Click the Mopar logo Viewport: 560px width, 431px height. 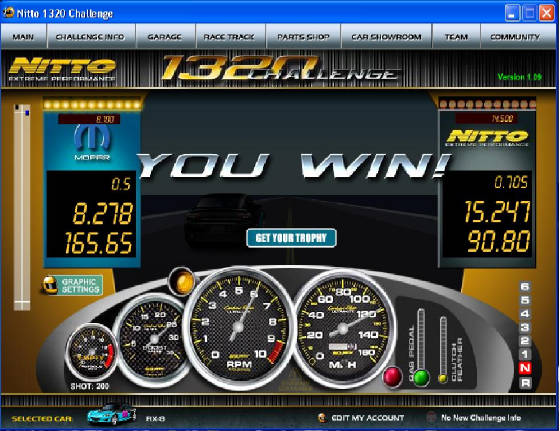(x=92, y=142)
